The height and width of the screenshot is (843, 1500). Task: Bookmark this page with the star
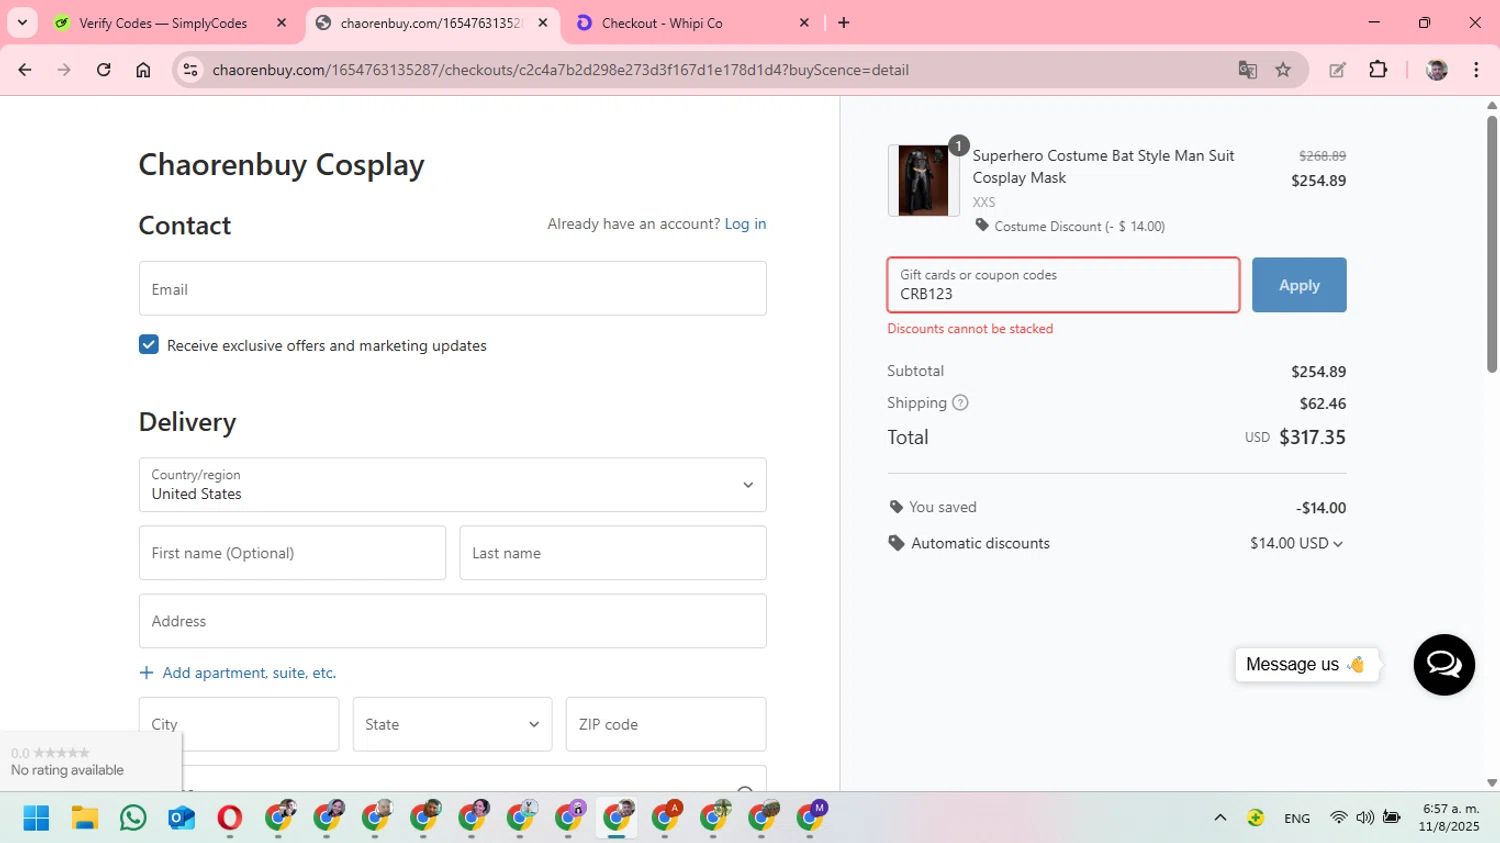[1283, 70]
